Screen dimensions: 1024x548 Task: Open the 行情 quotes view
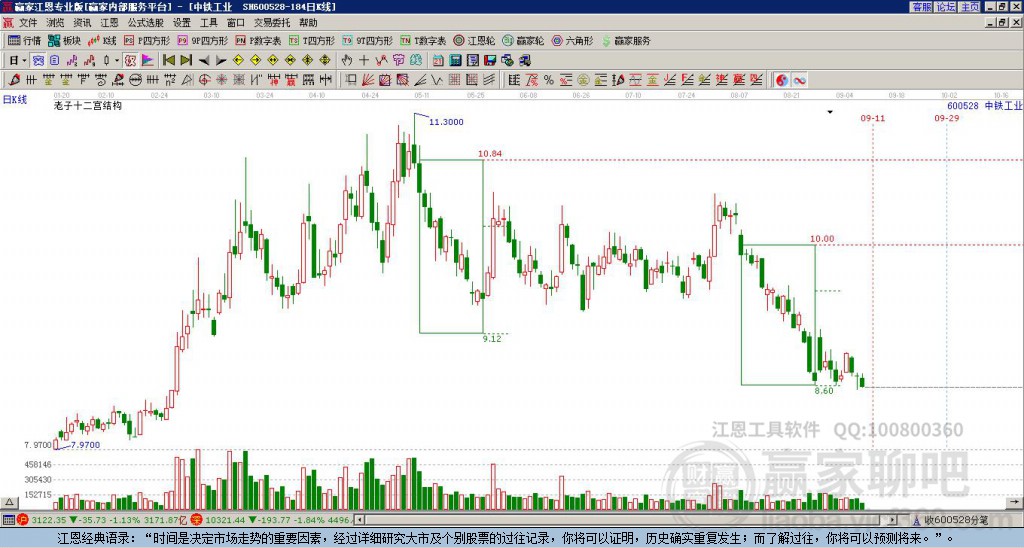[25, 40]
